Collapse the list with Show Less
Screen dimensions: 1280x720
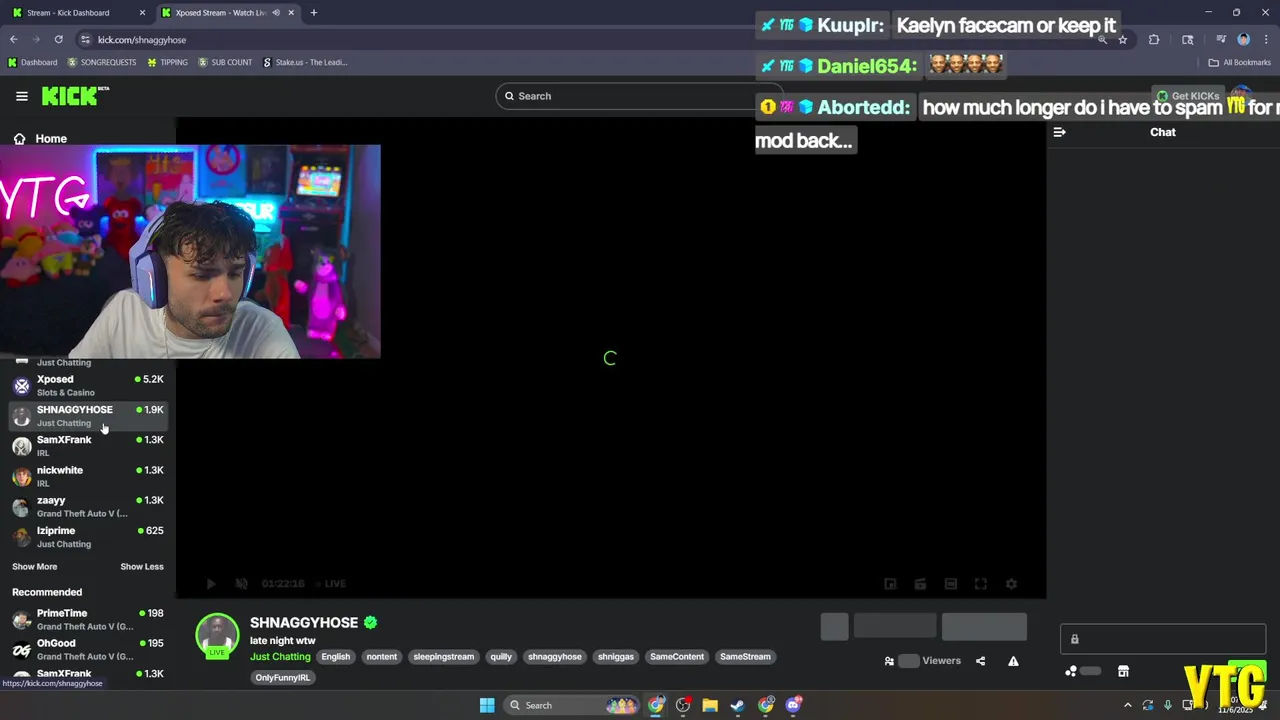tap(142, 567)
